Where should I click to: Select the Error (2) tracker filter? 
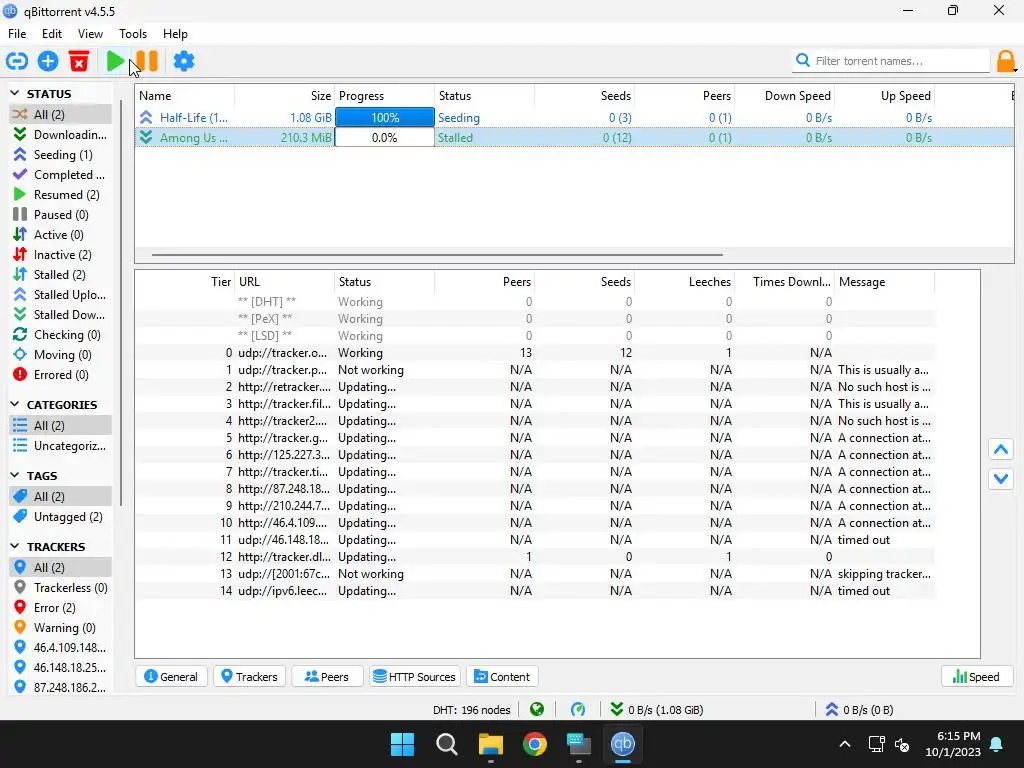tap(61, 608)
